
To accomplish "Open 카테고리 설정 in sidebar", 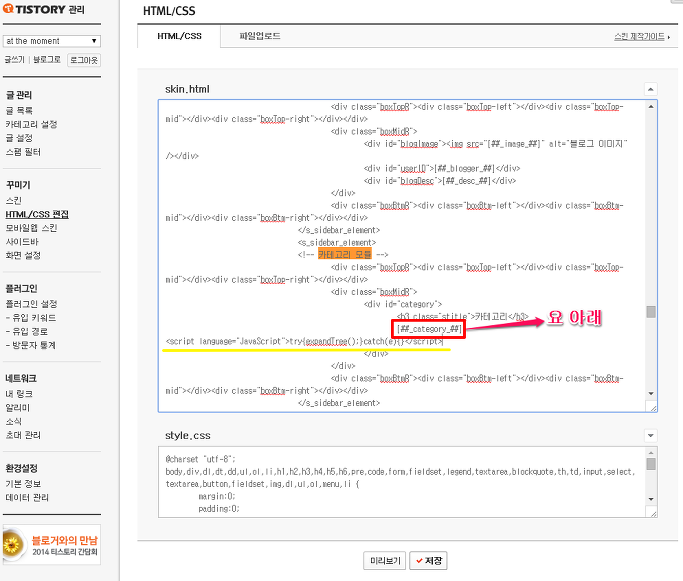I will [31, 125].
